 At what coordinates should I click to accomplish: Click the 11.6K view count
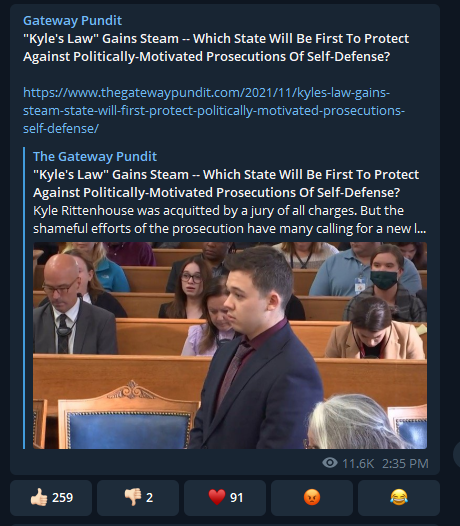point(358,464)
